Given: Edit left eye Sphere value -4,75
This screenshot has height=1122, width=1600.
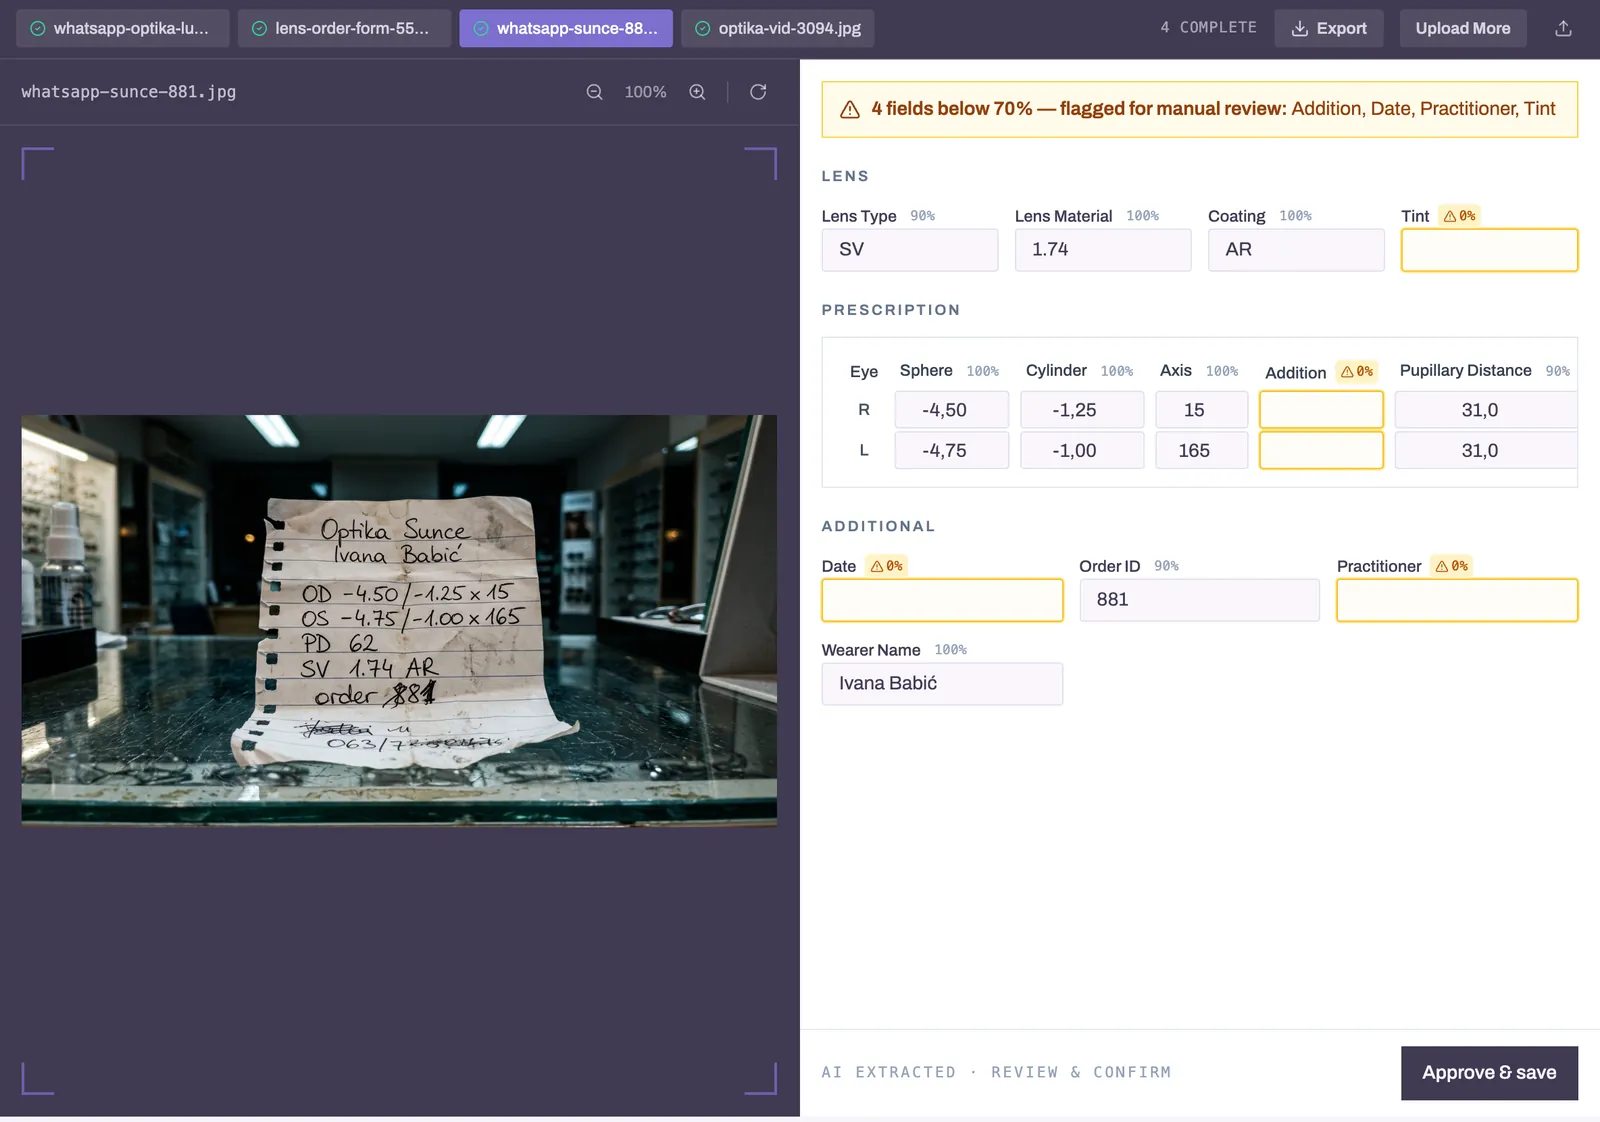Looking at the screenshot, I should (x=951, y=451).
